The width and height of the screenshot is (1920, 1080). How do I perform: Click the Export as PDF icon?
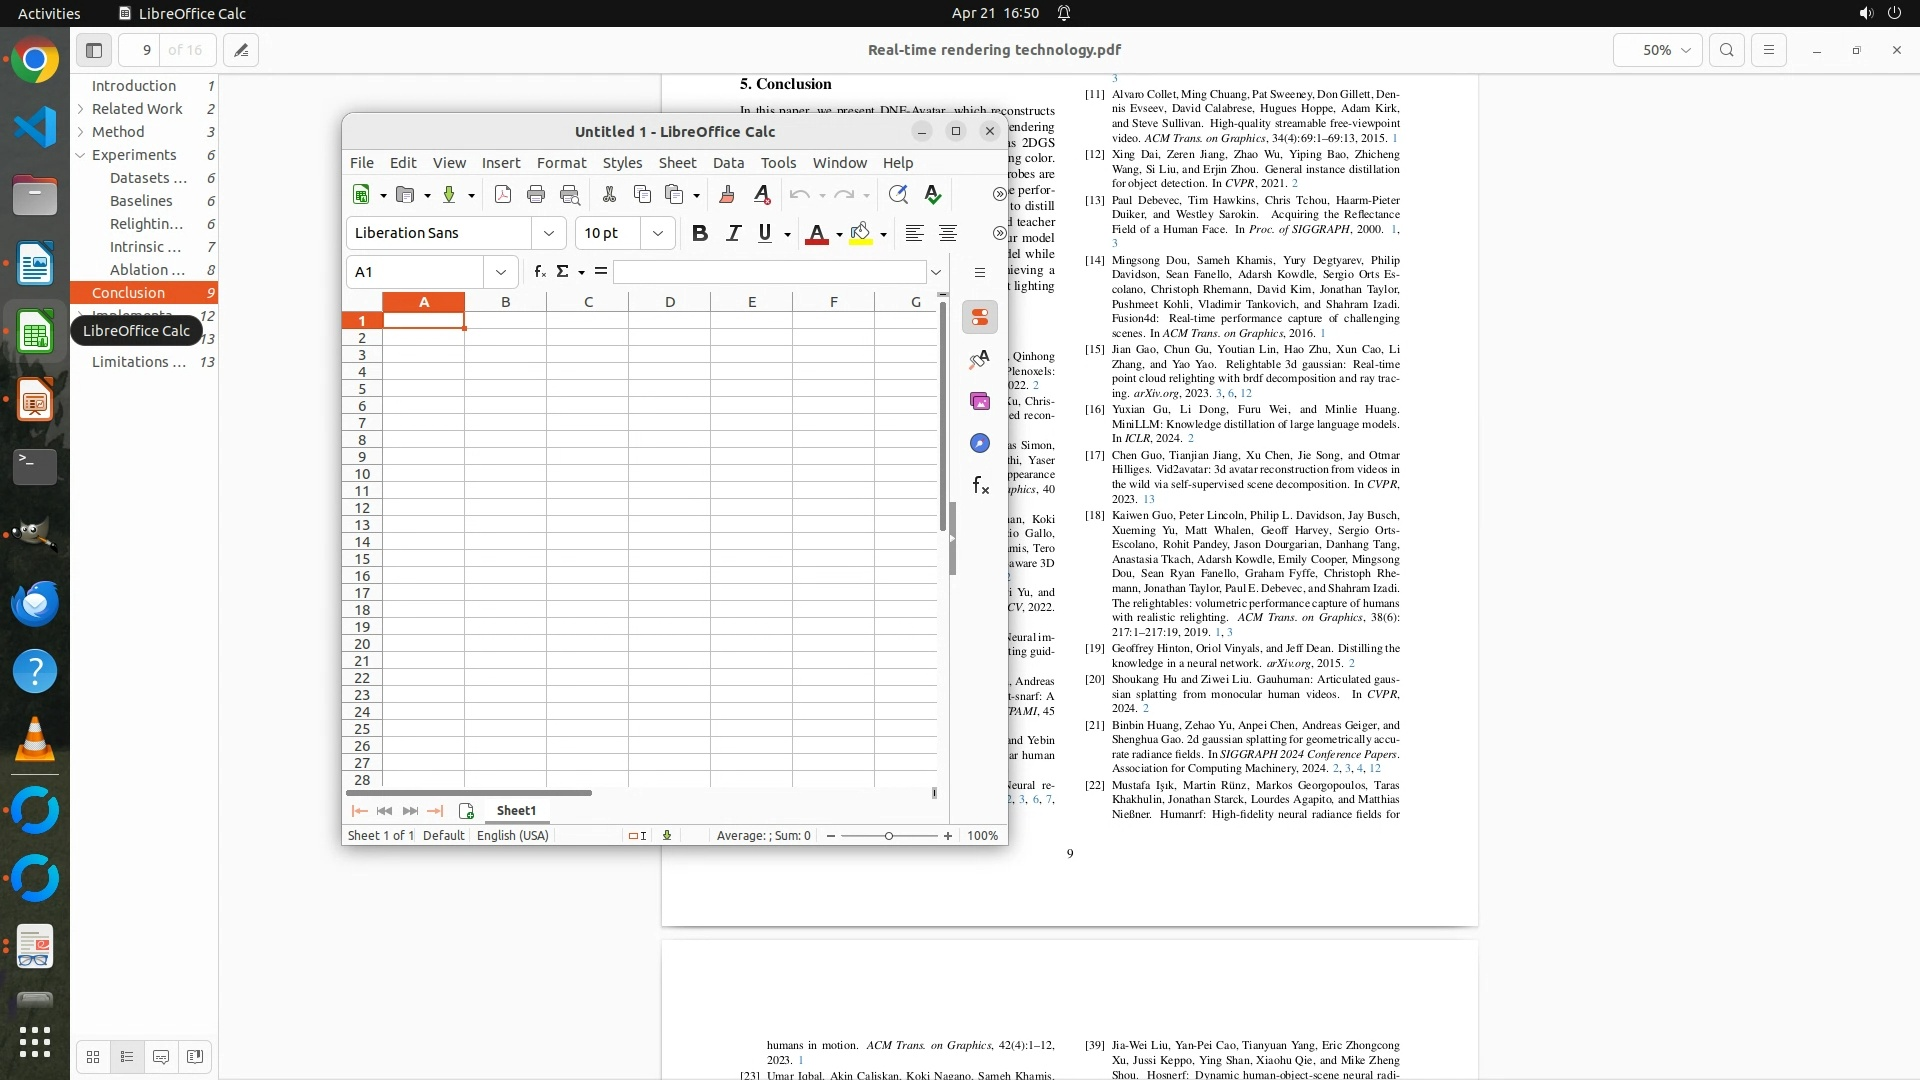pos(503,195)
